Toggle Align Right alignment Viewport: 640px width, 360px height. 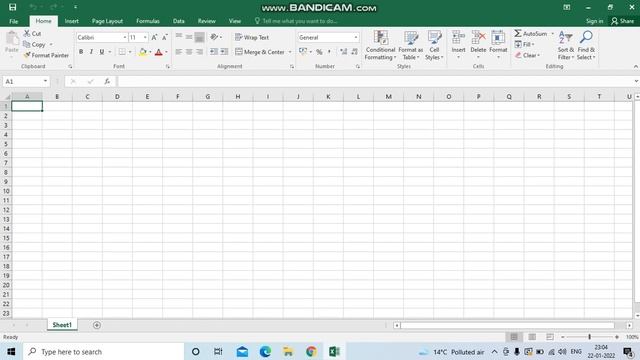click(199, 52)
